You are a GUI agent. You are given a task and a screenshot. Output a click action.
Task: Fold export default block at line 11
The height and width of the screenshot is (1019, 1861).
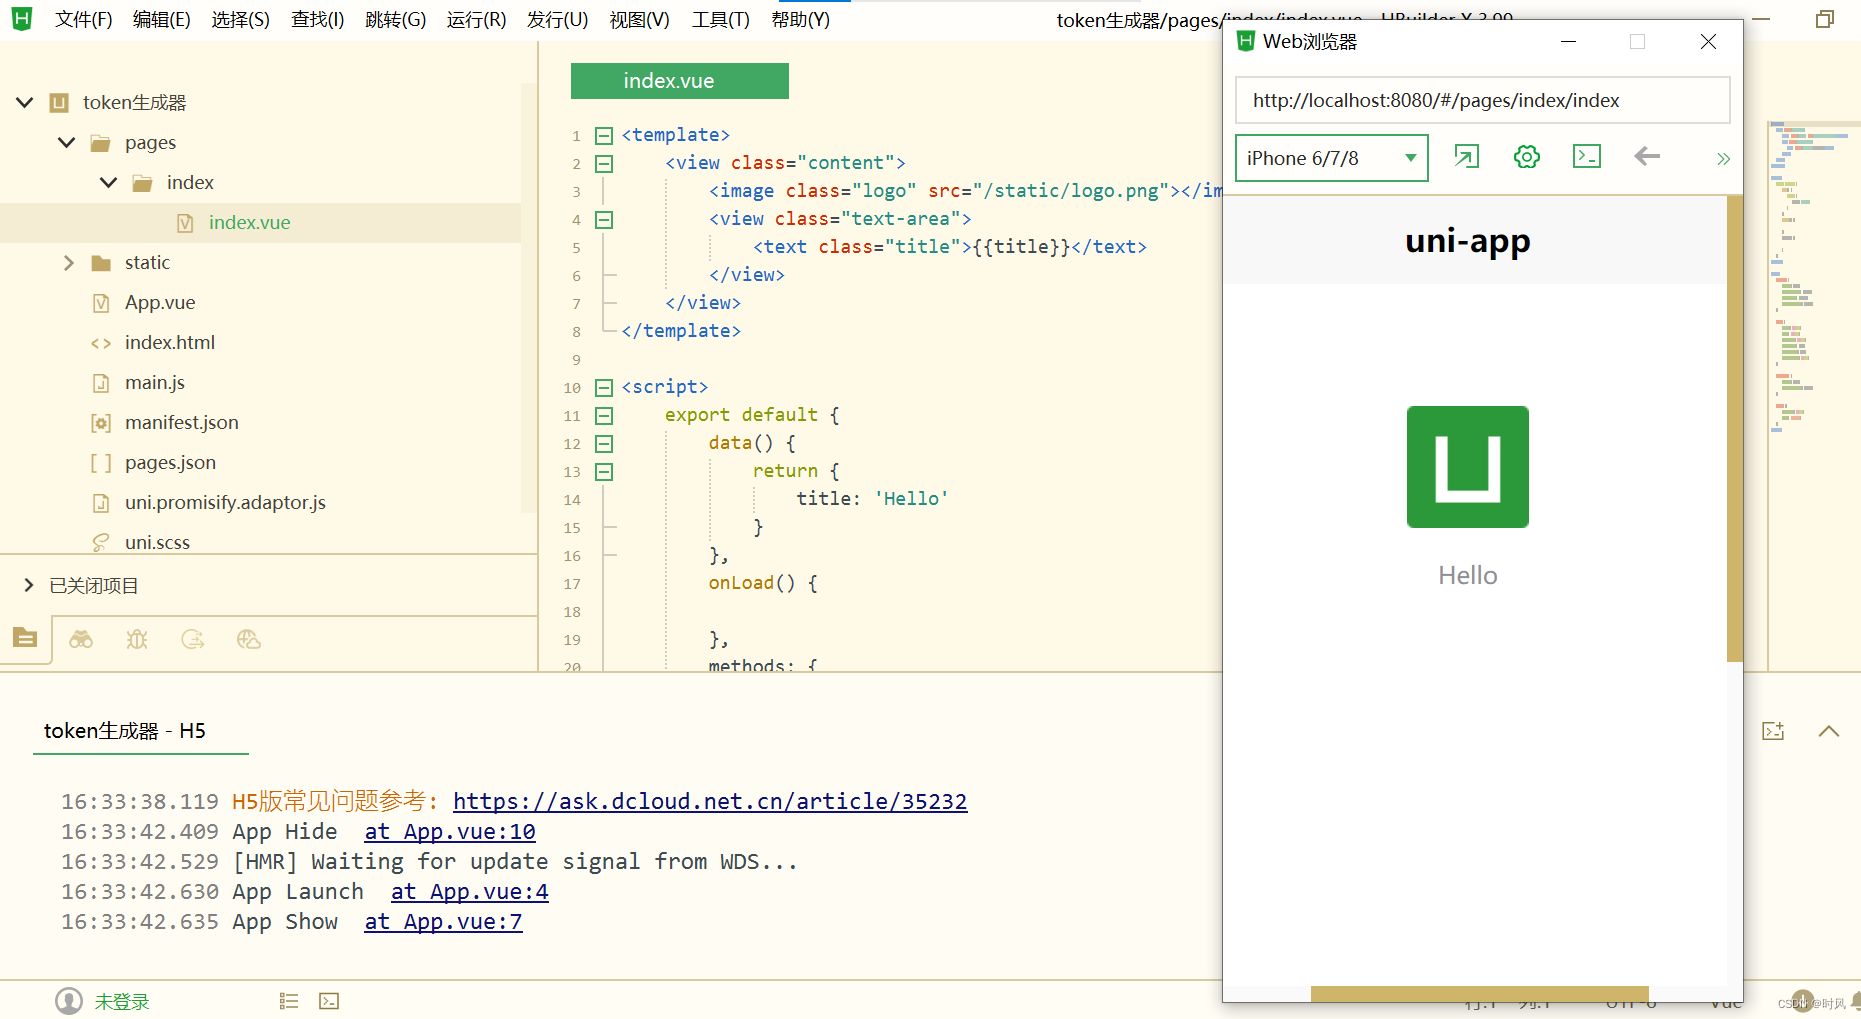click(x=604, y=415)
